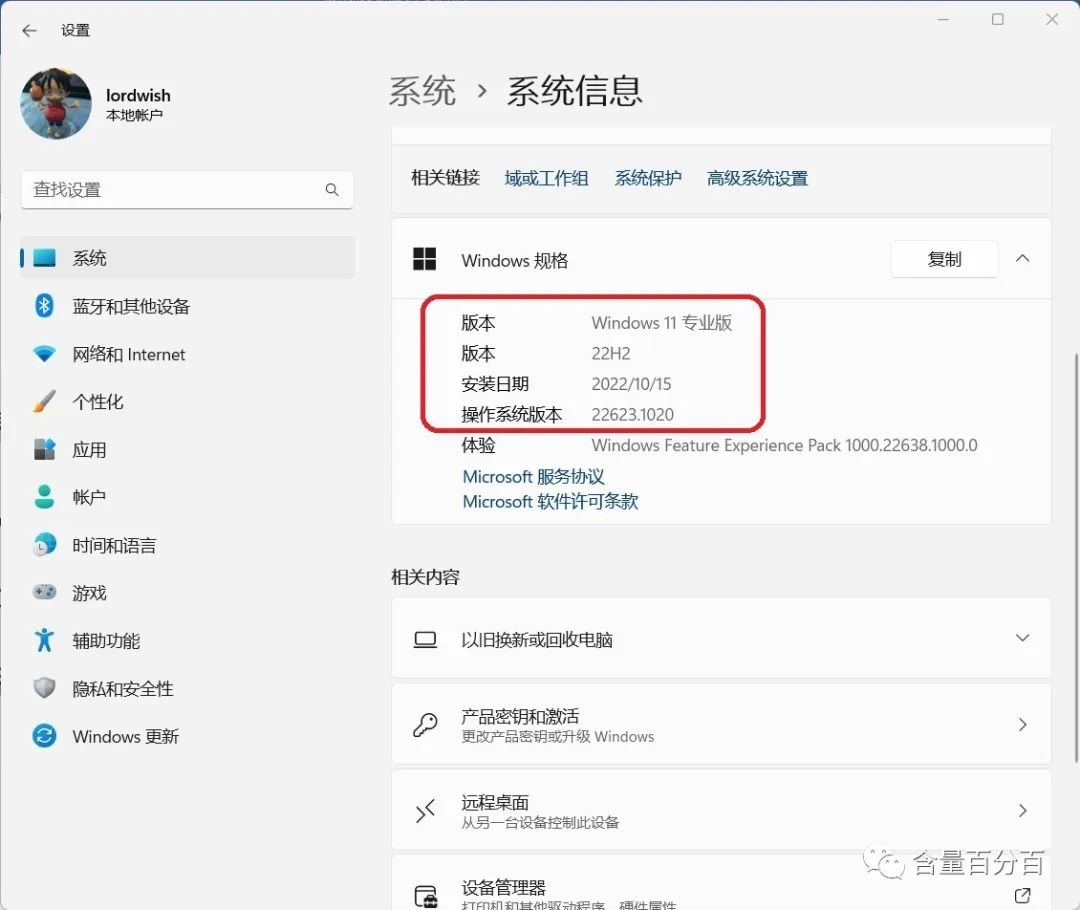Click the vertical scrollbar on the right
This screenshot has height=910, width=1080.
[1077, 558]
